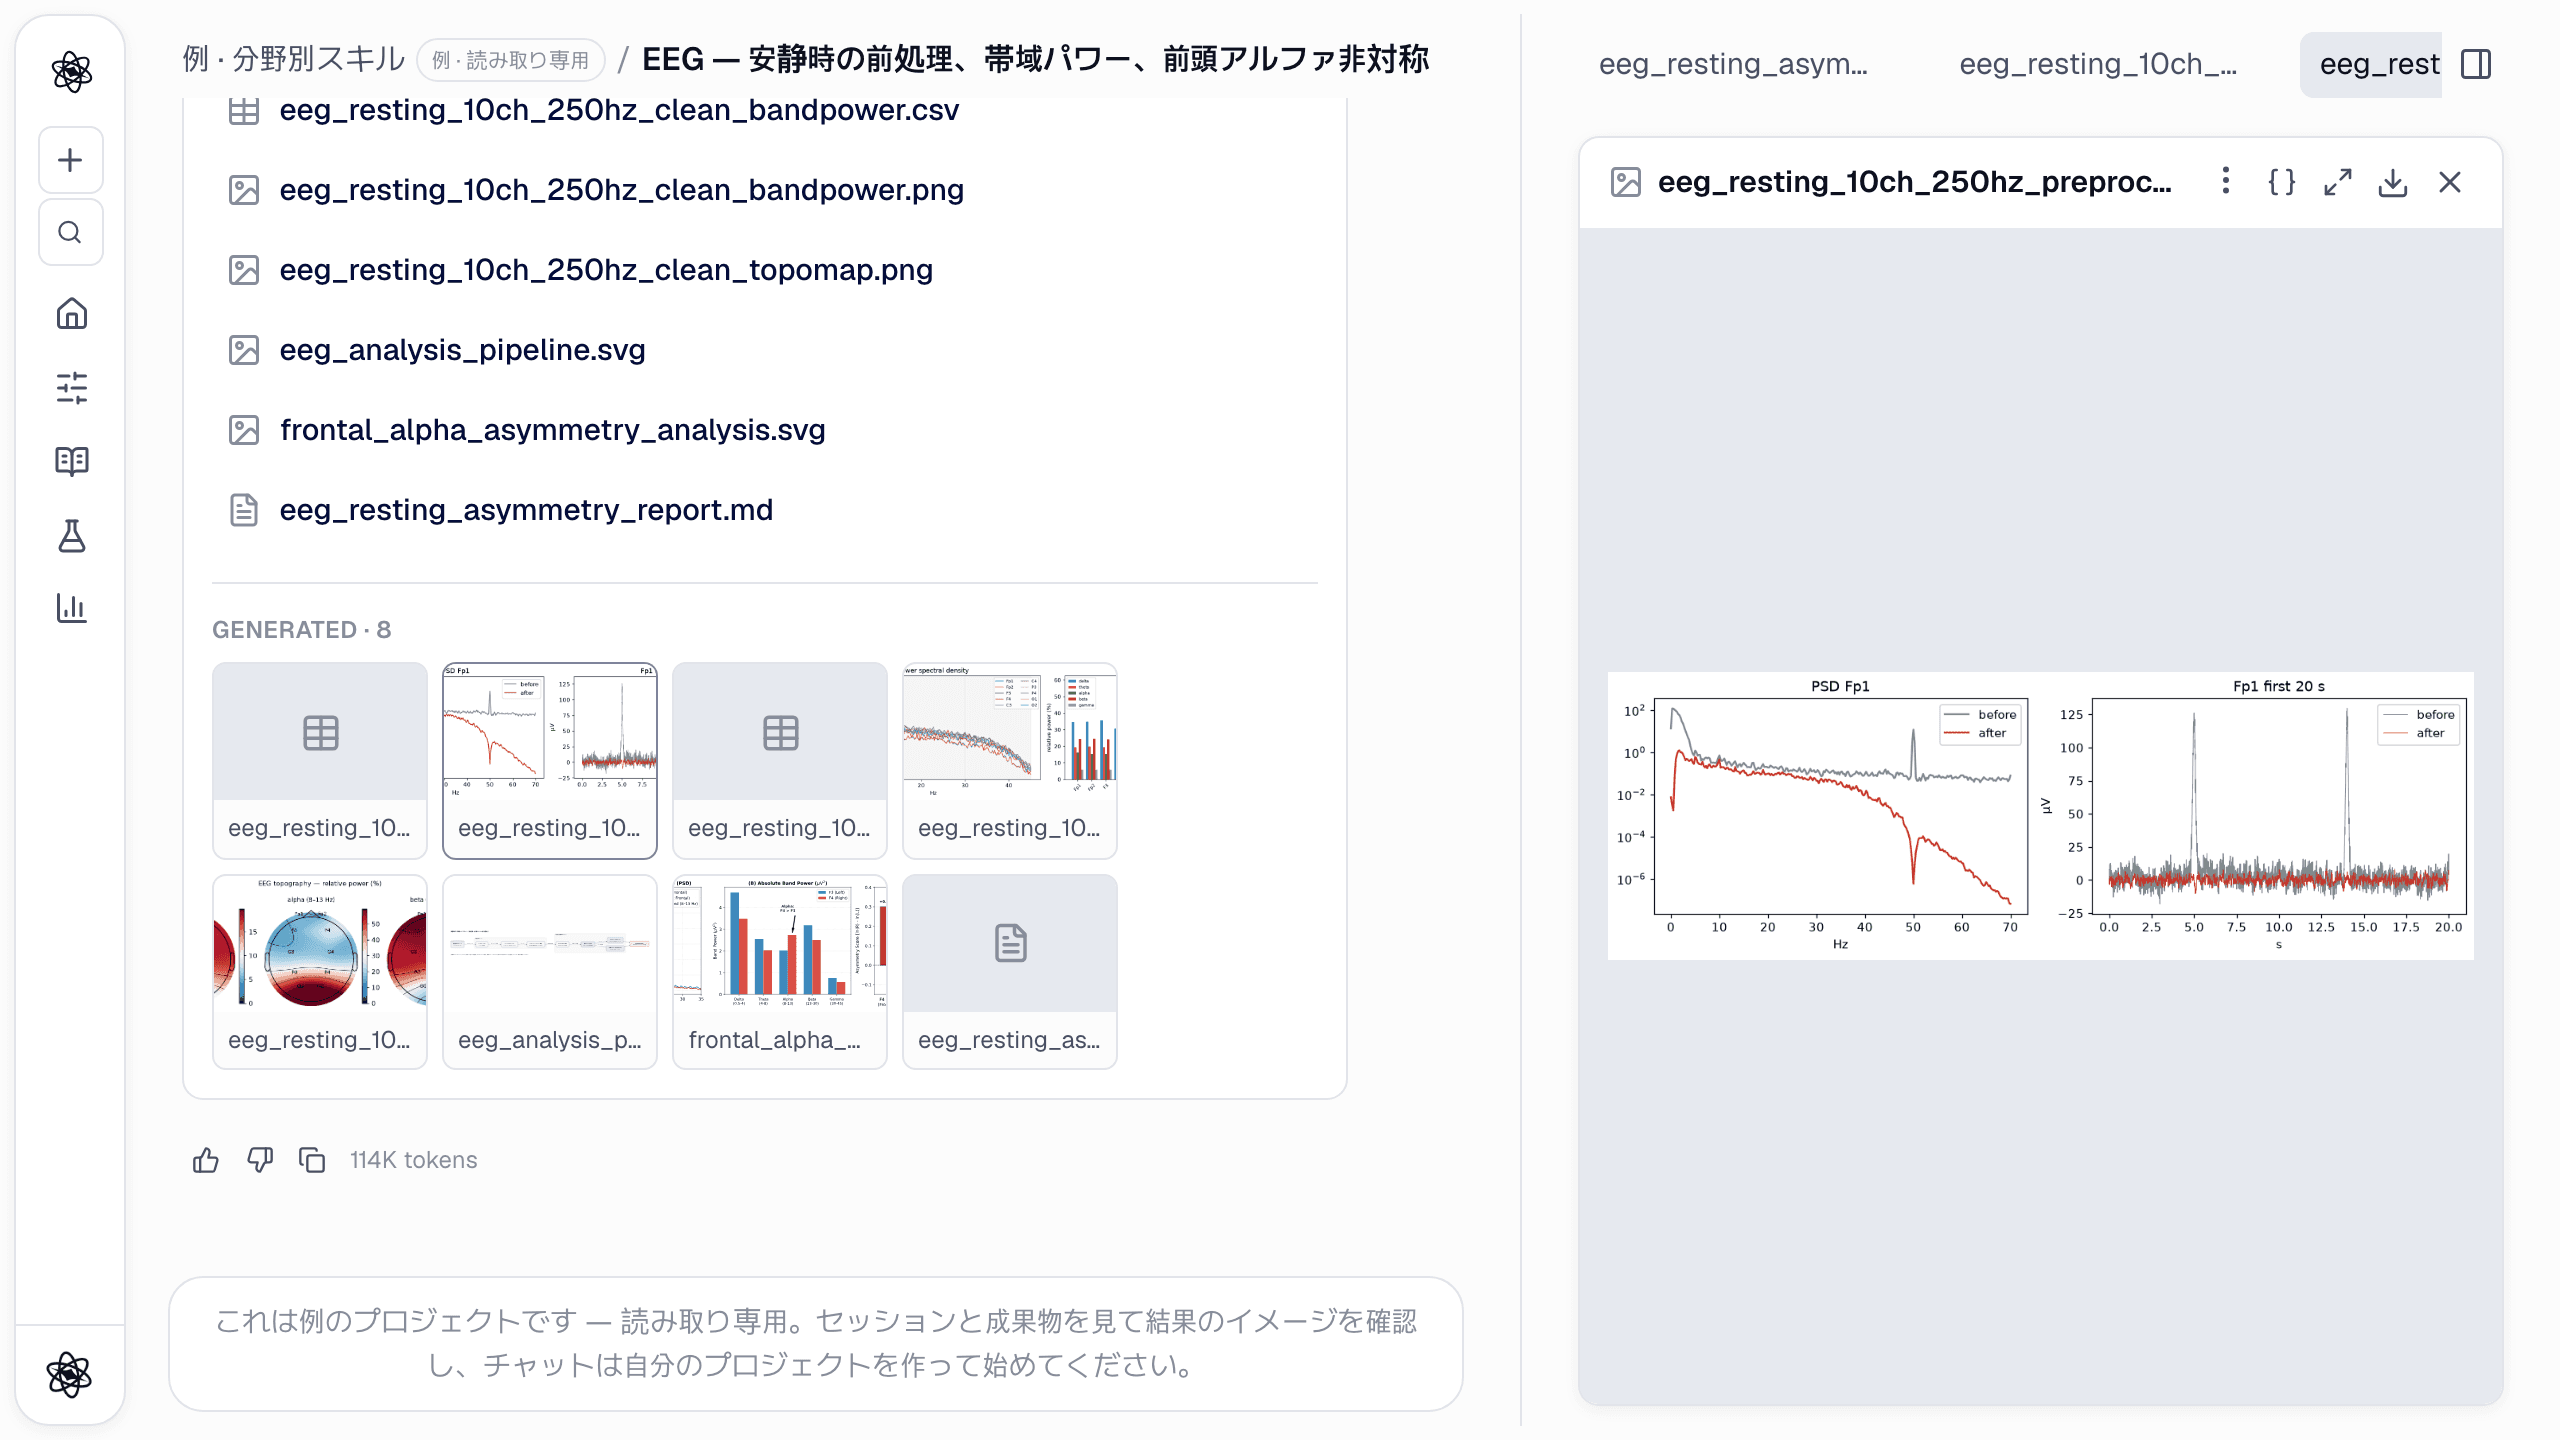
Task: Switch to eeg_resting_asym... tab
Action: tap(1733, 64)
